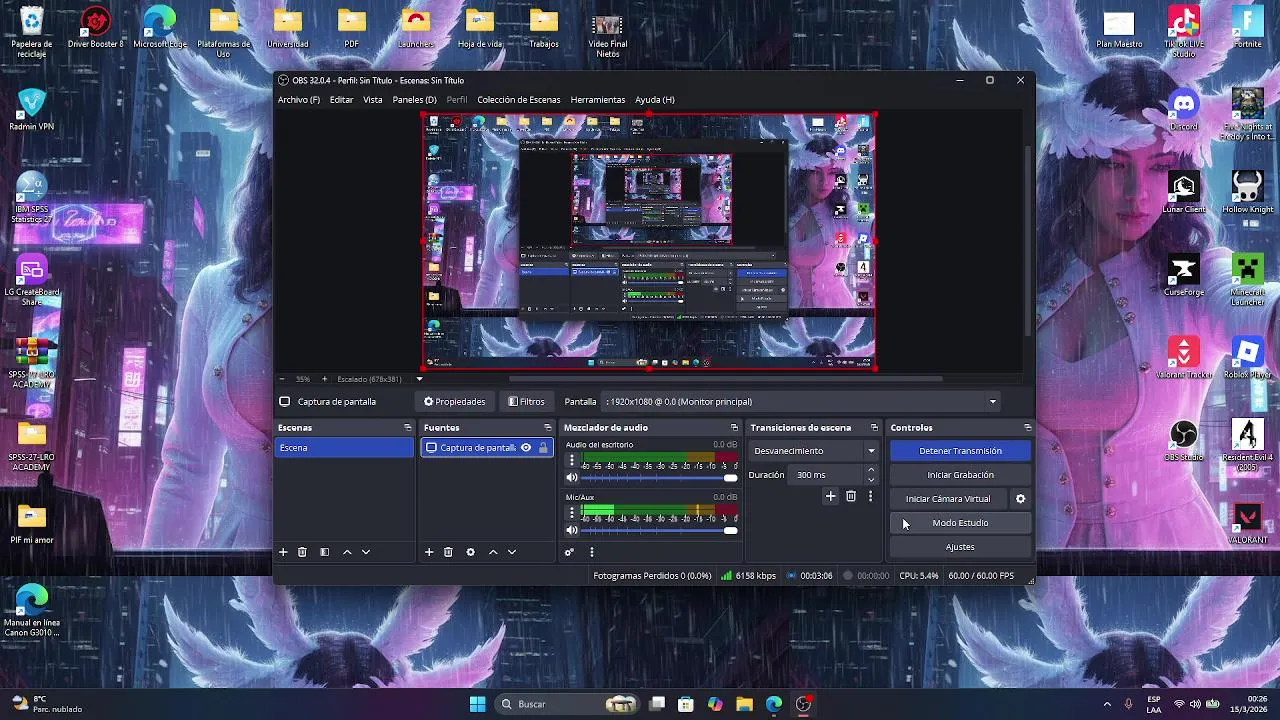Open the Archivo menu
Image resolution: width=1280 pixels, height=720 pixels.
click(x=299, y=100)
